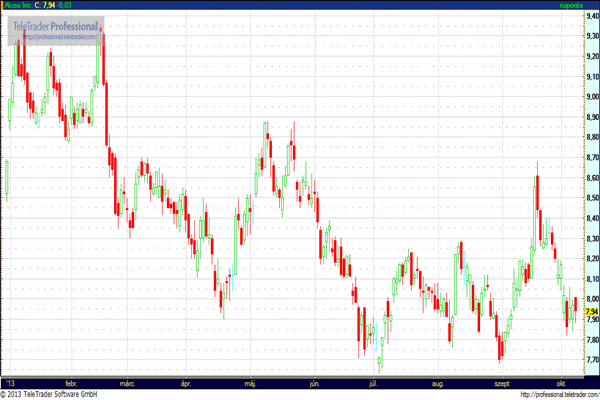Click the 'febr.' month label on time axis
The image size is (600, 400).
coord(70,382)
